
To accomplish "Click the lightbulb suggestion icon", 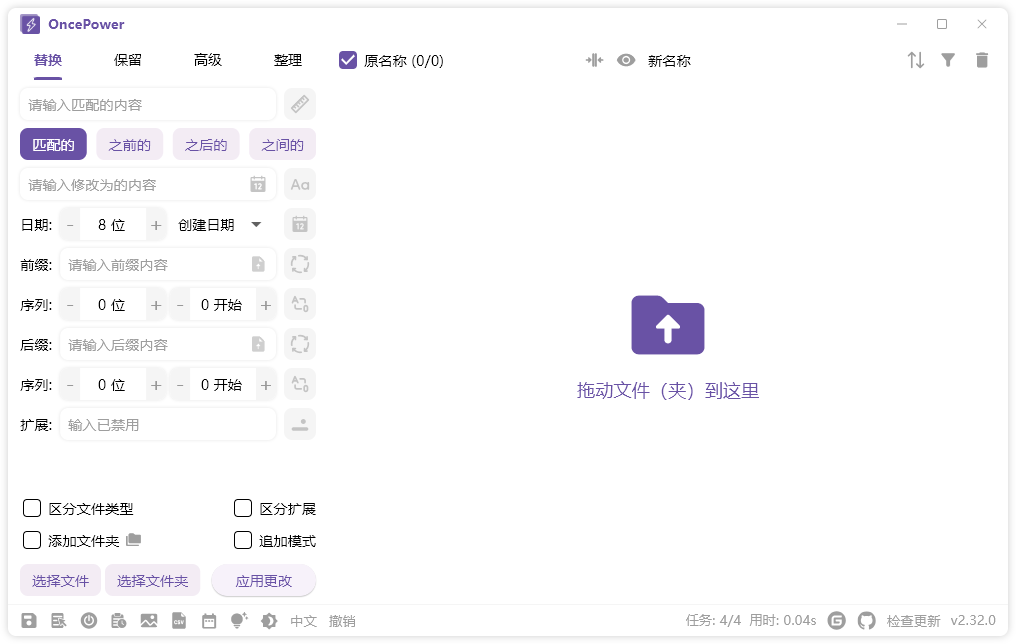I will pos(238,620).
